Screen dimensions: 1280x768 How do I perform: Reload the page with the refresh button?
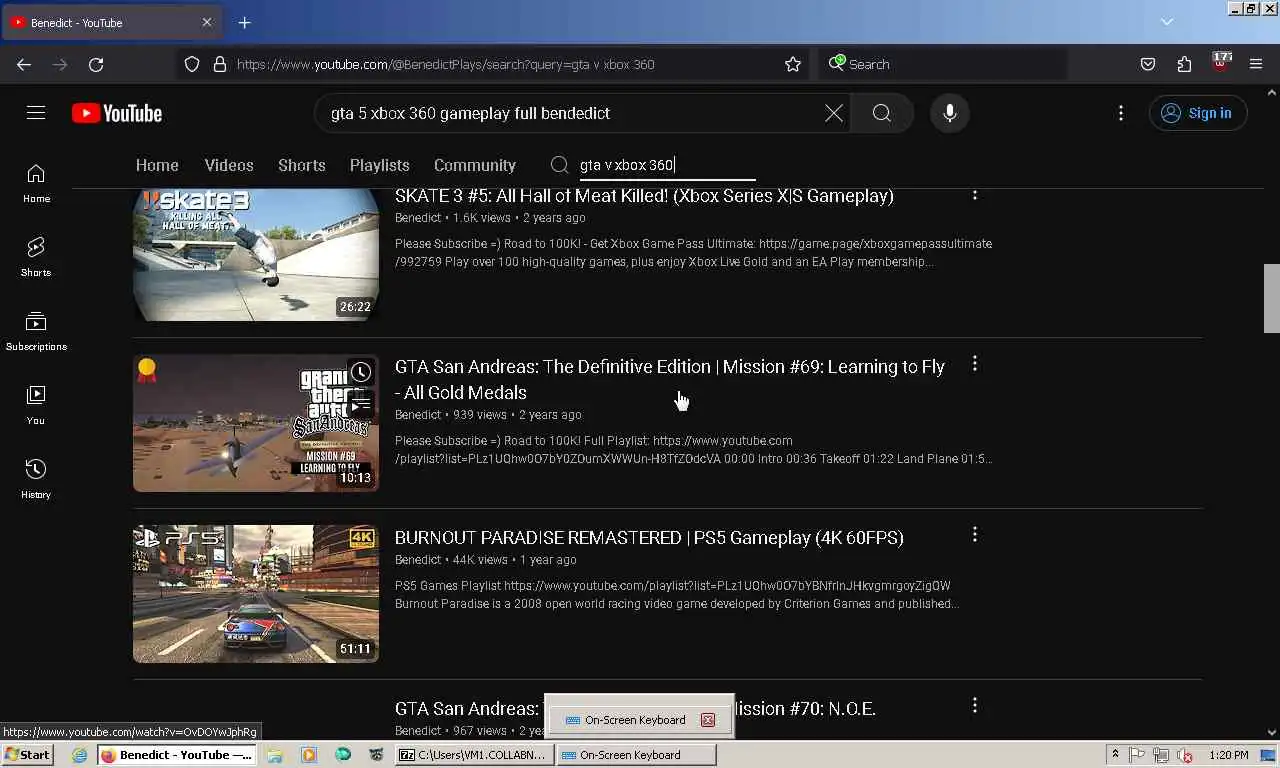point(96,64)
